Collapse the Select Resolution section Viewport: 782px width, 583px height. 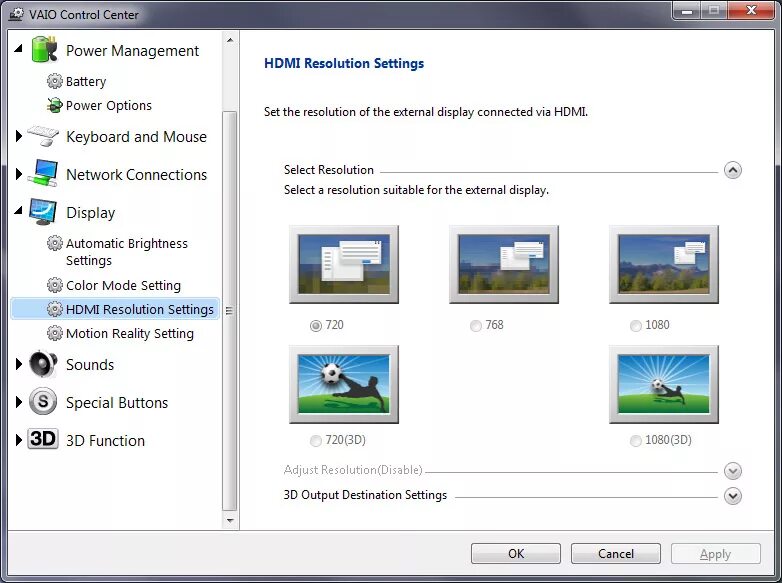click(733, 171)
